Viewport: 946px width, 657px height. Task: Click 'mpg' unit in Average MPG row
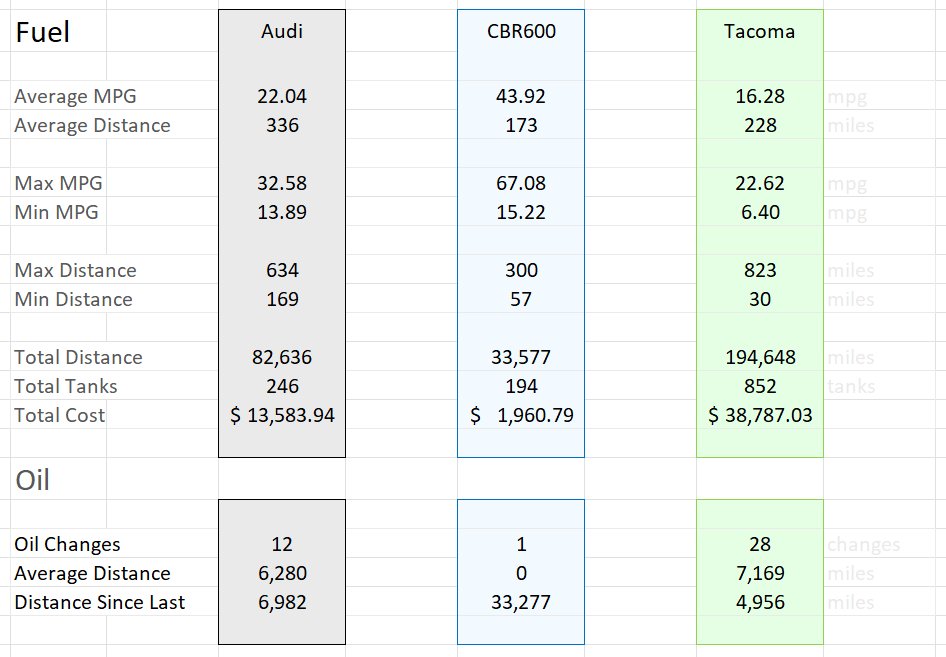847,98
